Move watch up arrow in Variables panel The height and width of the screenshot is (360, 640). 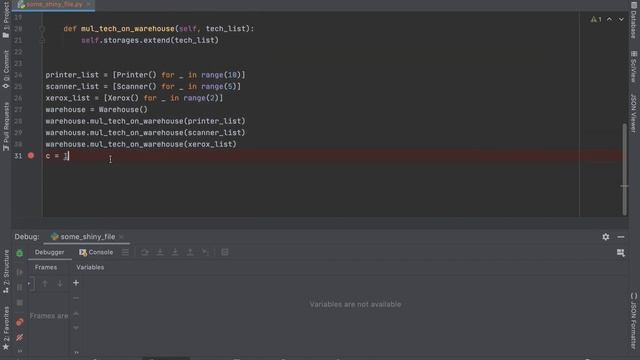point(76,314)
